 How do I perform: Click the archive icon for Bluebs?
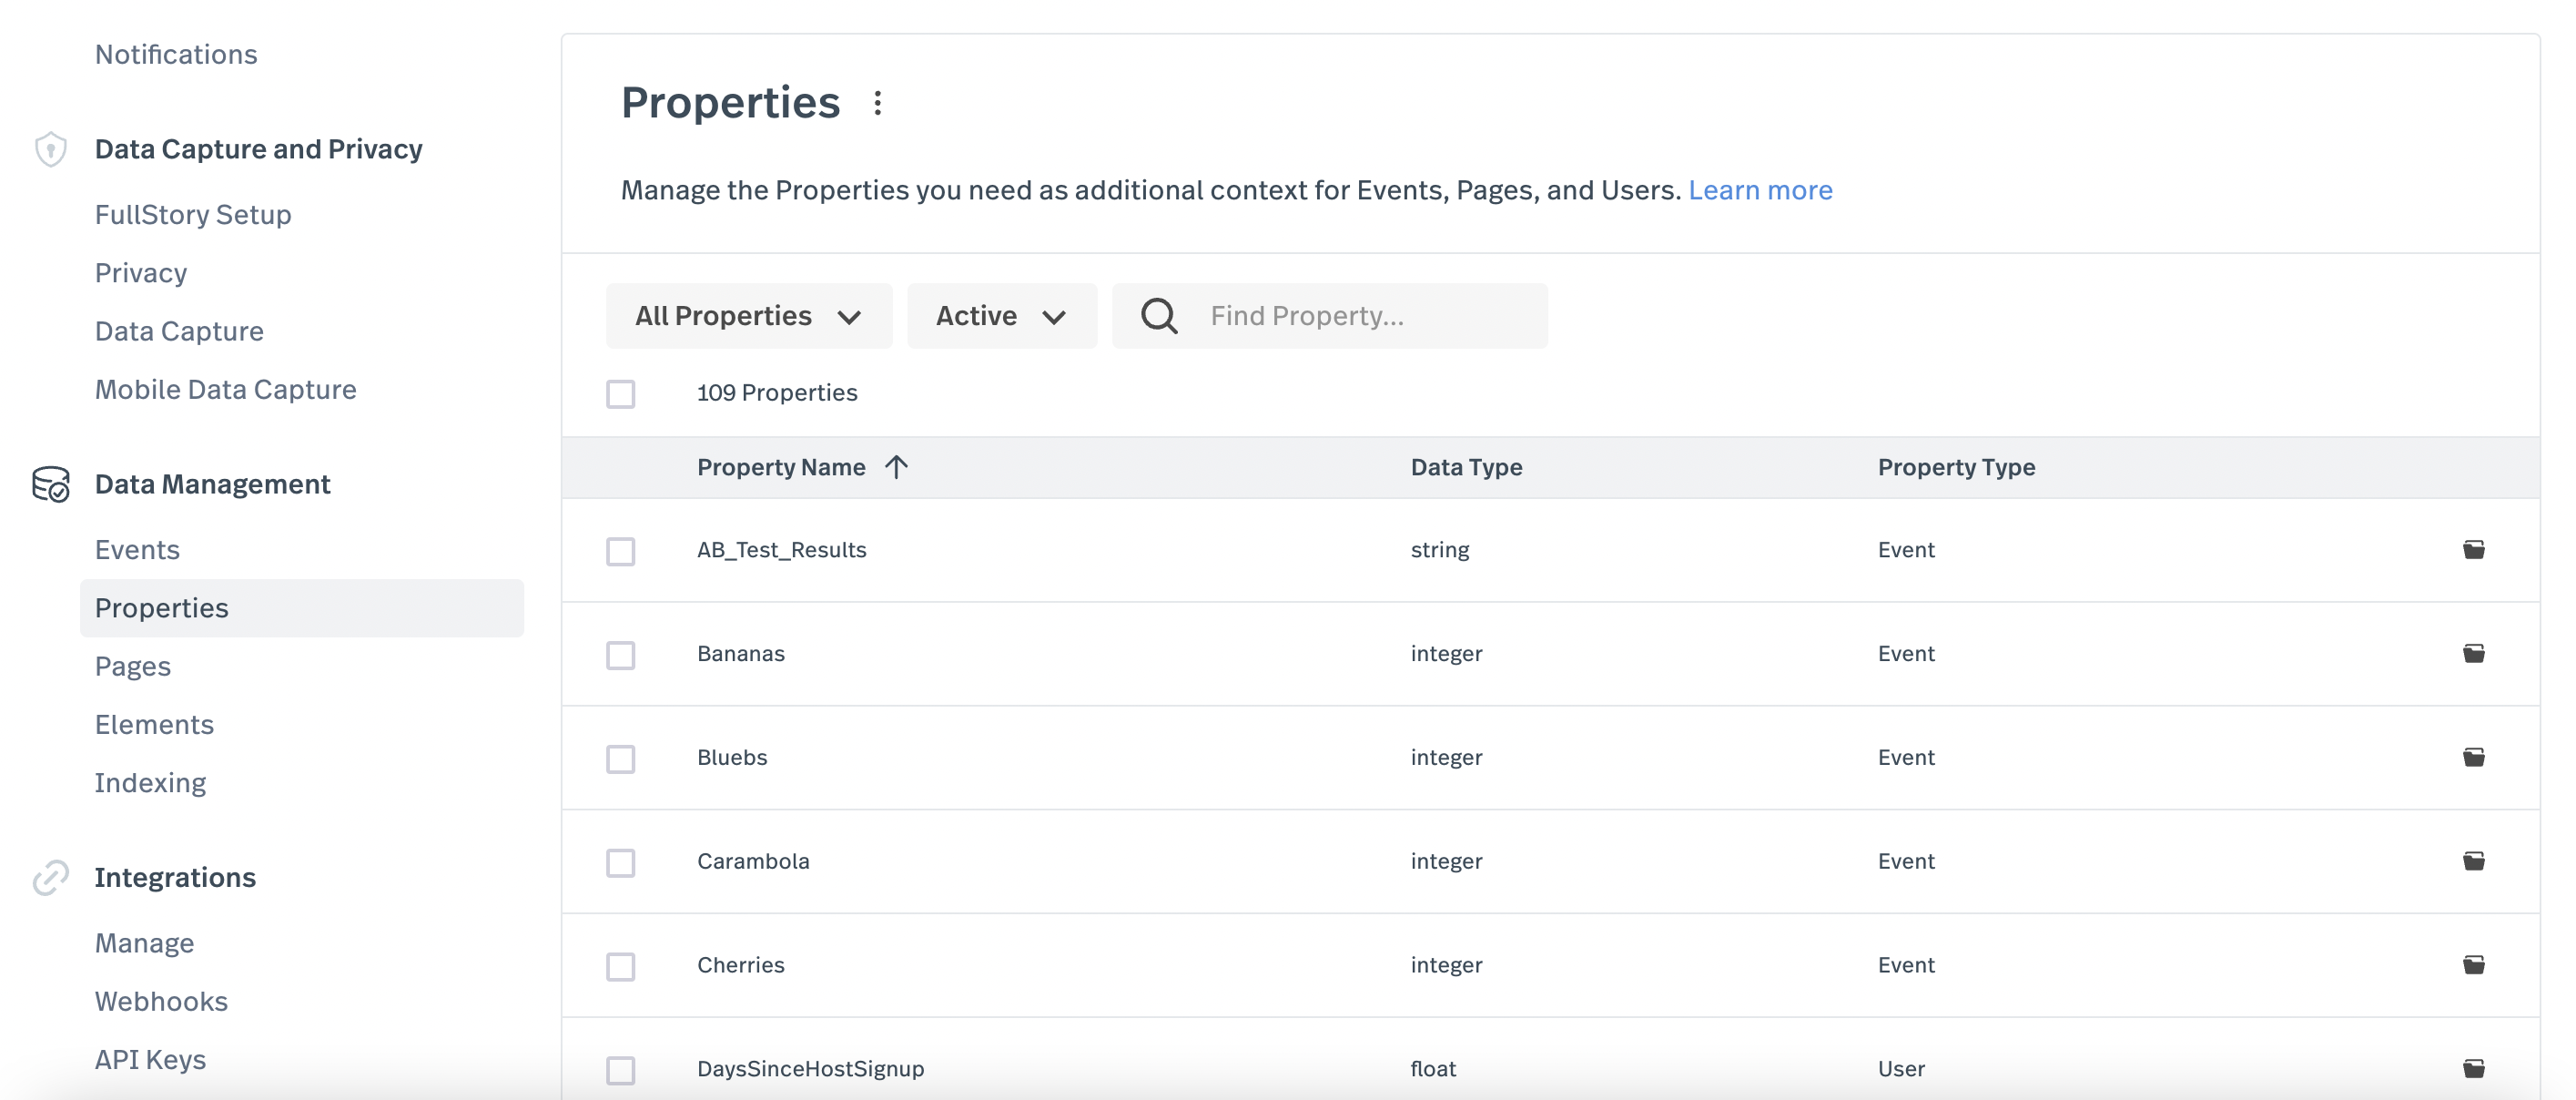(2473, 757)
